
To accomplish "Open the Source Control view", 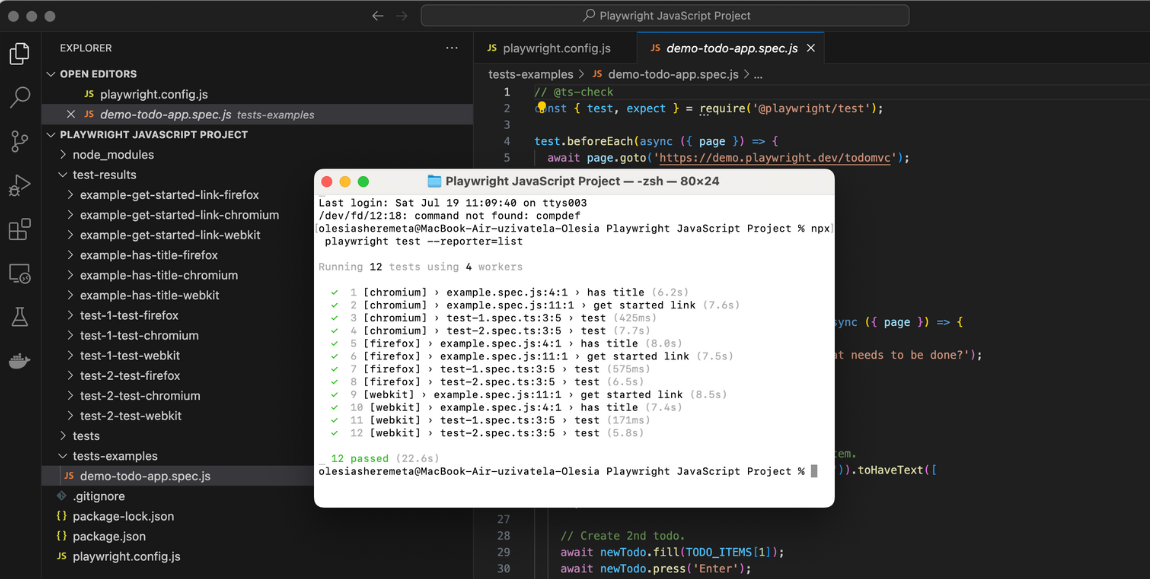I will (x=19, y=141).
